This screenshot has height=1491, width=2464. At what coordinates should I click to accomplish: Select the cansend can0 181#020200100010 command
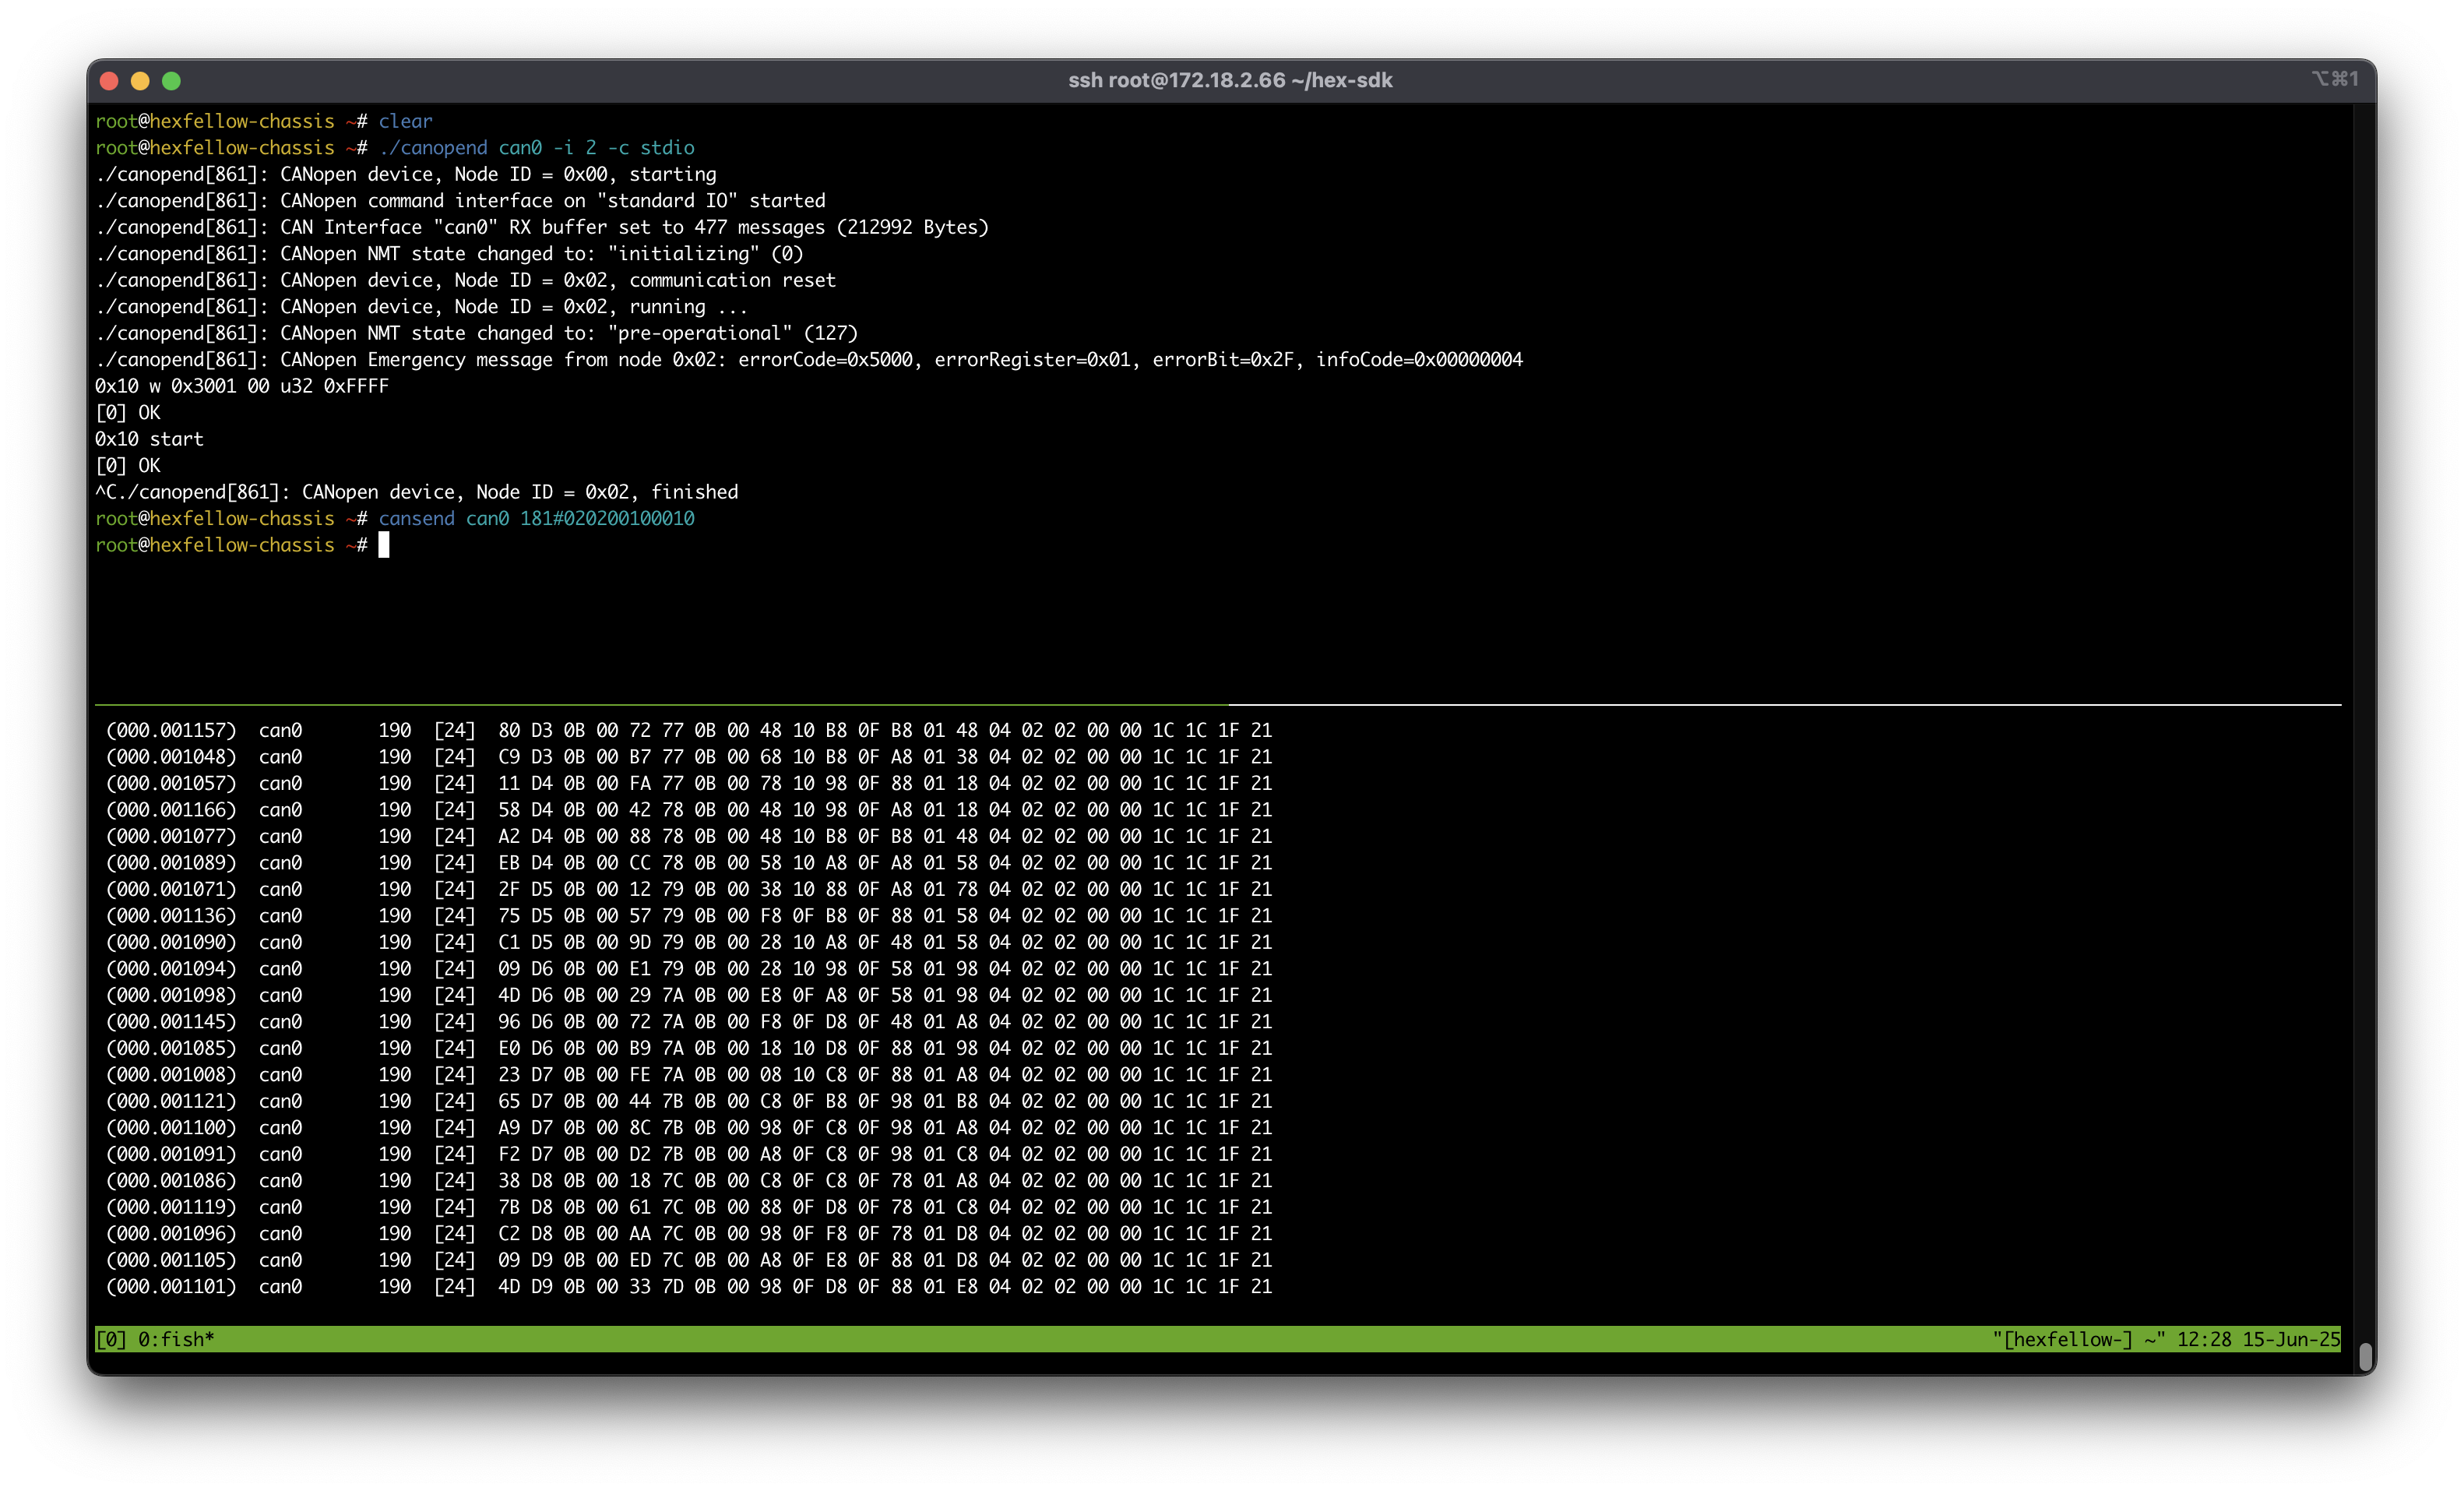[537, 518]
